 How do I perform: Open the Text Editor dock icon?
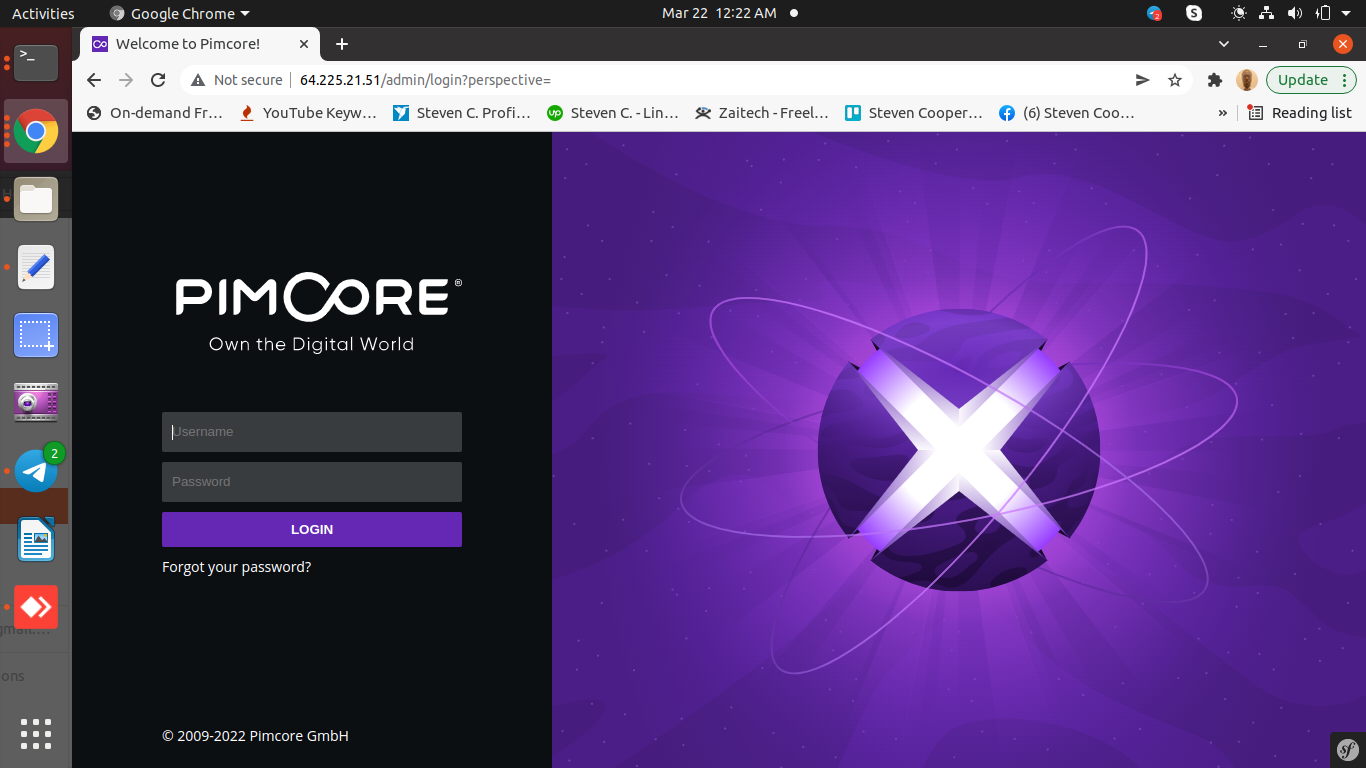click(36, 267)
